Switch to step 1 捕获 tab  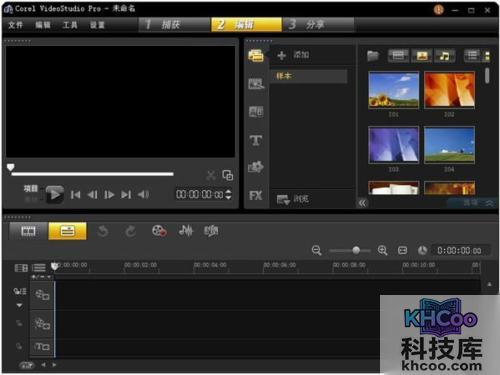174,24
